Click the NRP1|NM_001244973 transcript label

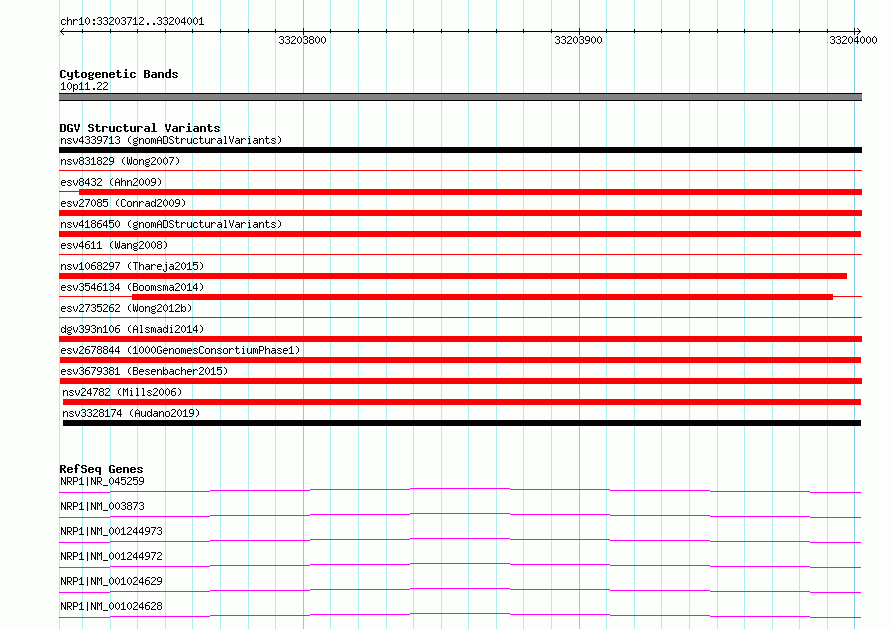[x=111, y=531]
